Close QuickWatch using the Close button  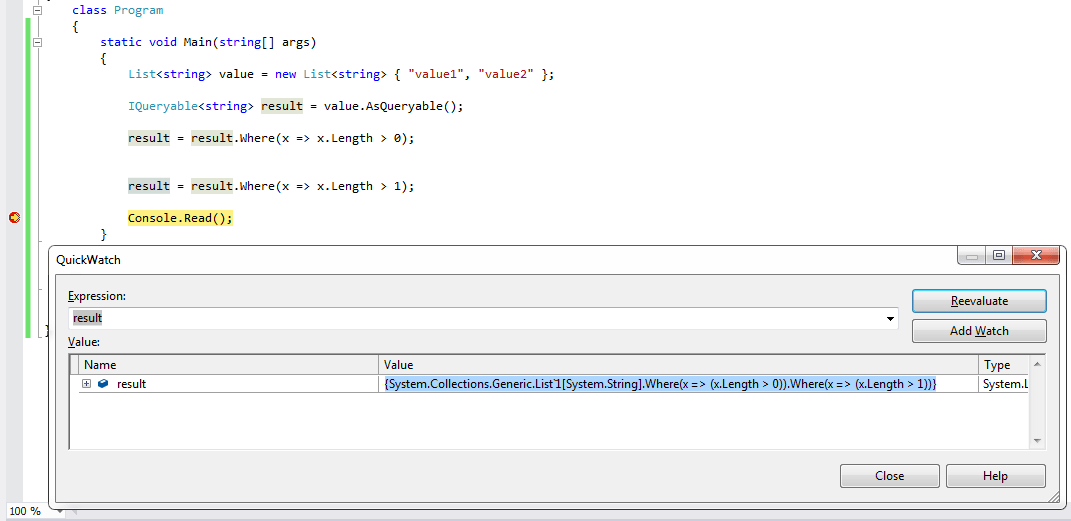pyautogui.click(x=889, y=476)
